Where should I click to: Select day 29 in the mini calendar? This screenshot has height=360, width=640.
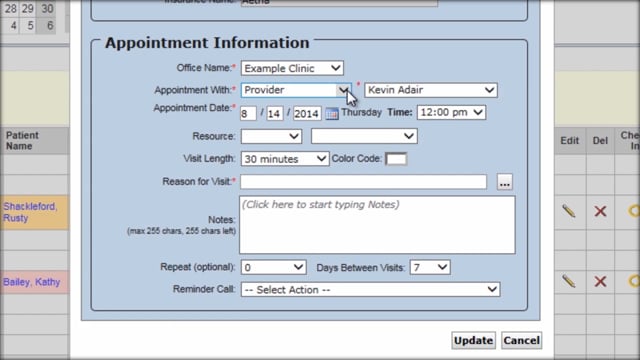[x=28, y=8]
